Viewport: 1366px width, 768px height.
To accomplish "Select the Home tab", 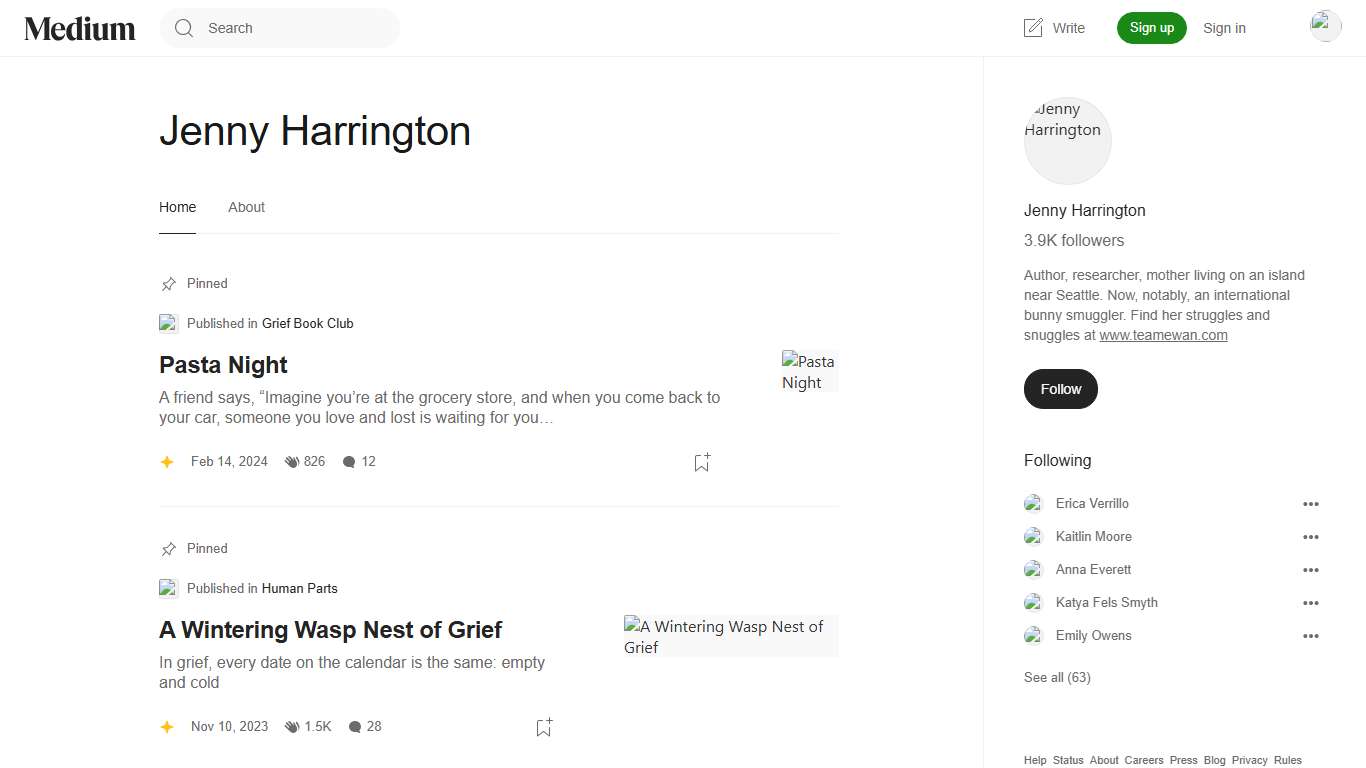I will (177, 207).
